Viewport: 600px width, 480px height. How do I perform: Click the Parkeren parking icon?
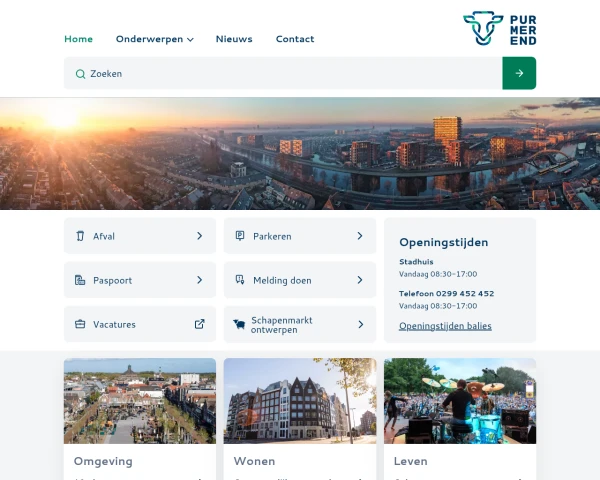(x=240, y=236)
